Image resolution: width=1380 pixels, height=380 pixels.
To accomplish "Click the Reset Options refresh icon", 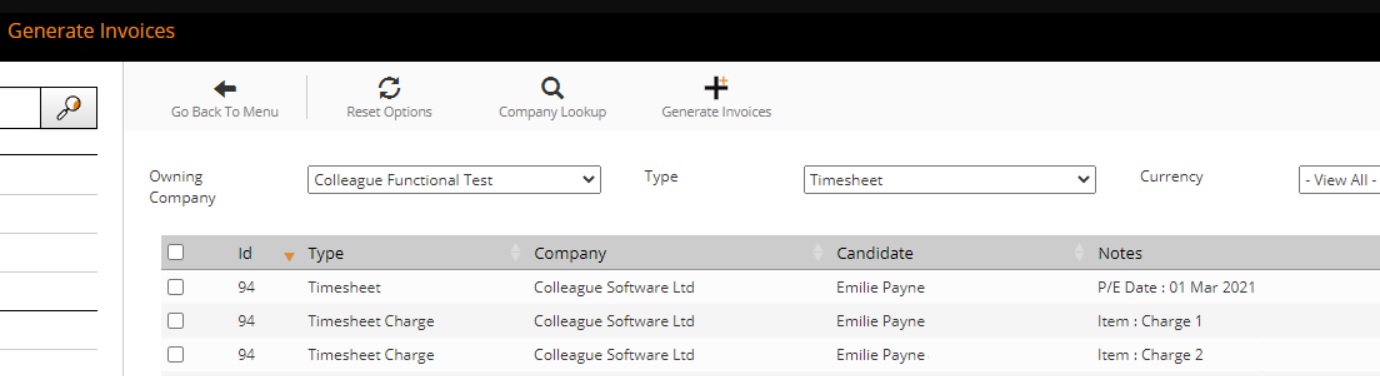I will 389,88.
